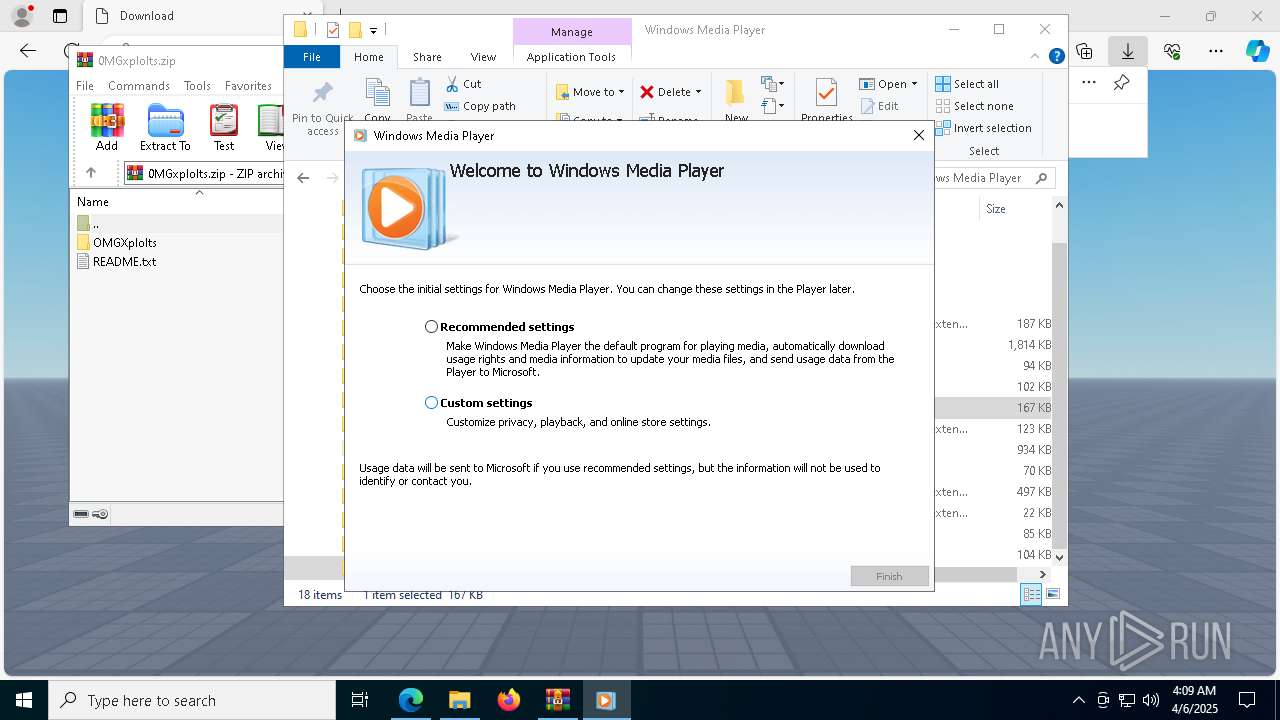1280x720 pixels.
Task: Select the parent '..' entry in WinRAR
Action: (x=95, y=223)
